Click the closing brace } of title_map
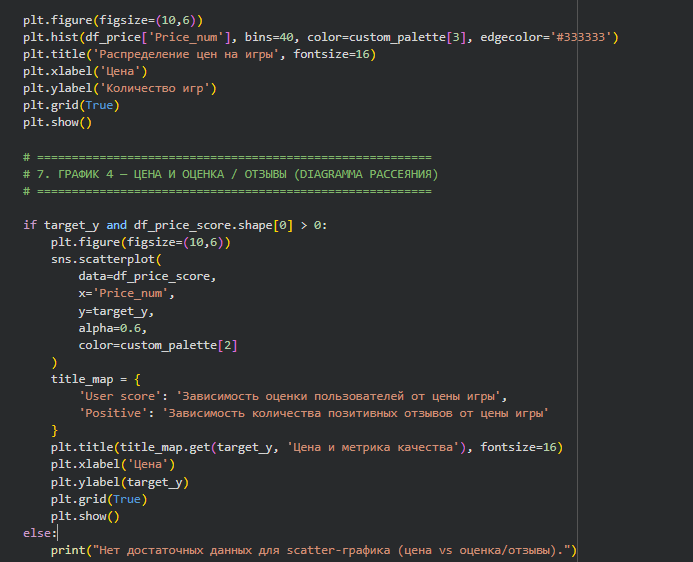 pos(54,430)
